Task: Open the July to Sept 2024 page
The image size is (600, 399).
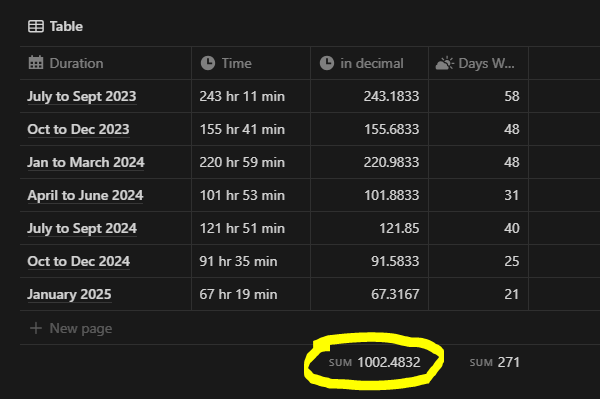Action: pyautogui.click(x=82, y=228)
